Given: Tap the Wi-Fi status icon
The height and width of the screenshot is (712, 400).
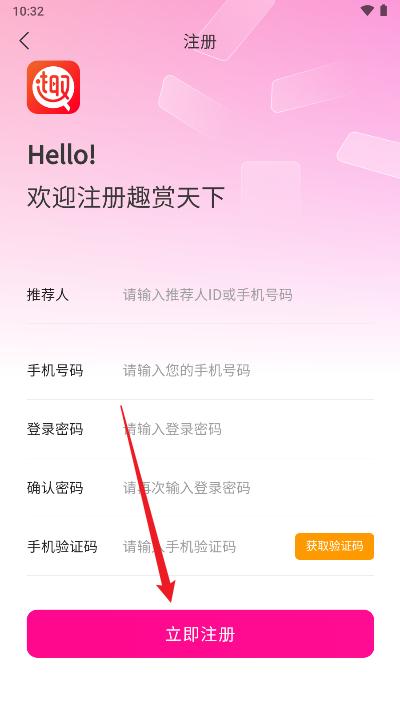Looking at the screenshot, I should click(x=366, y=11).
